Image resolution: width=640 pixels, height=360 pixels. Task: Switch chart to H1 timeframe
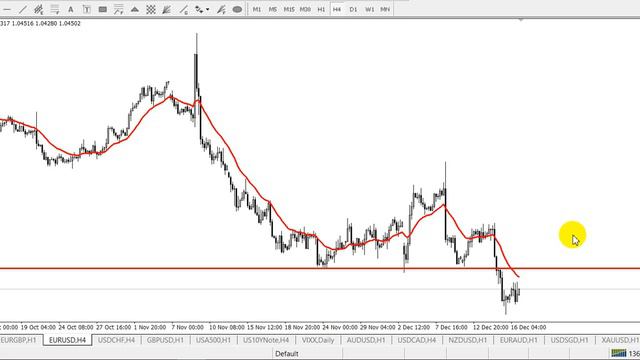pyautogui.click(x=321, y=9)
